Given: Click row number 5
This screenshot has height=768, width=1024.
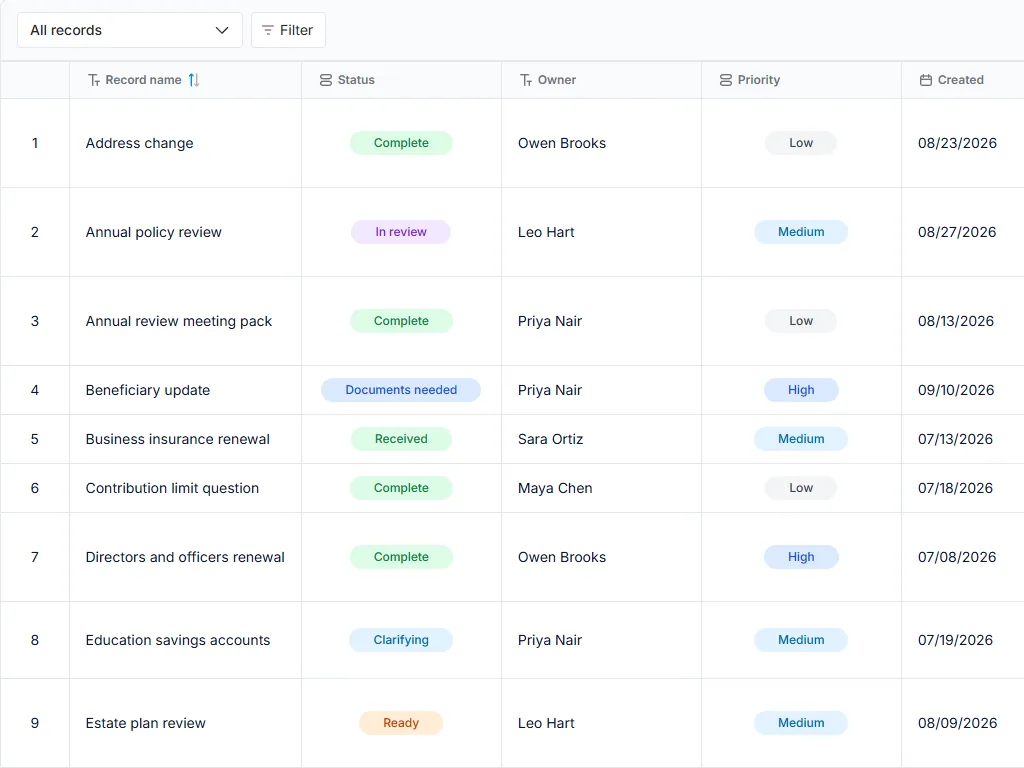Looking at the screenshot, I should [x=35, y=439].
